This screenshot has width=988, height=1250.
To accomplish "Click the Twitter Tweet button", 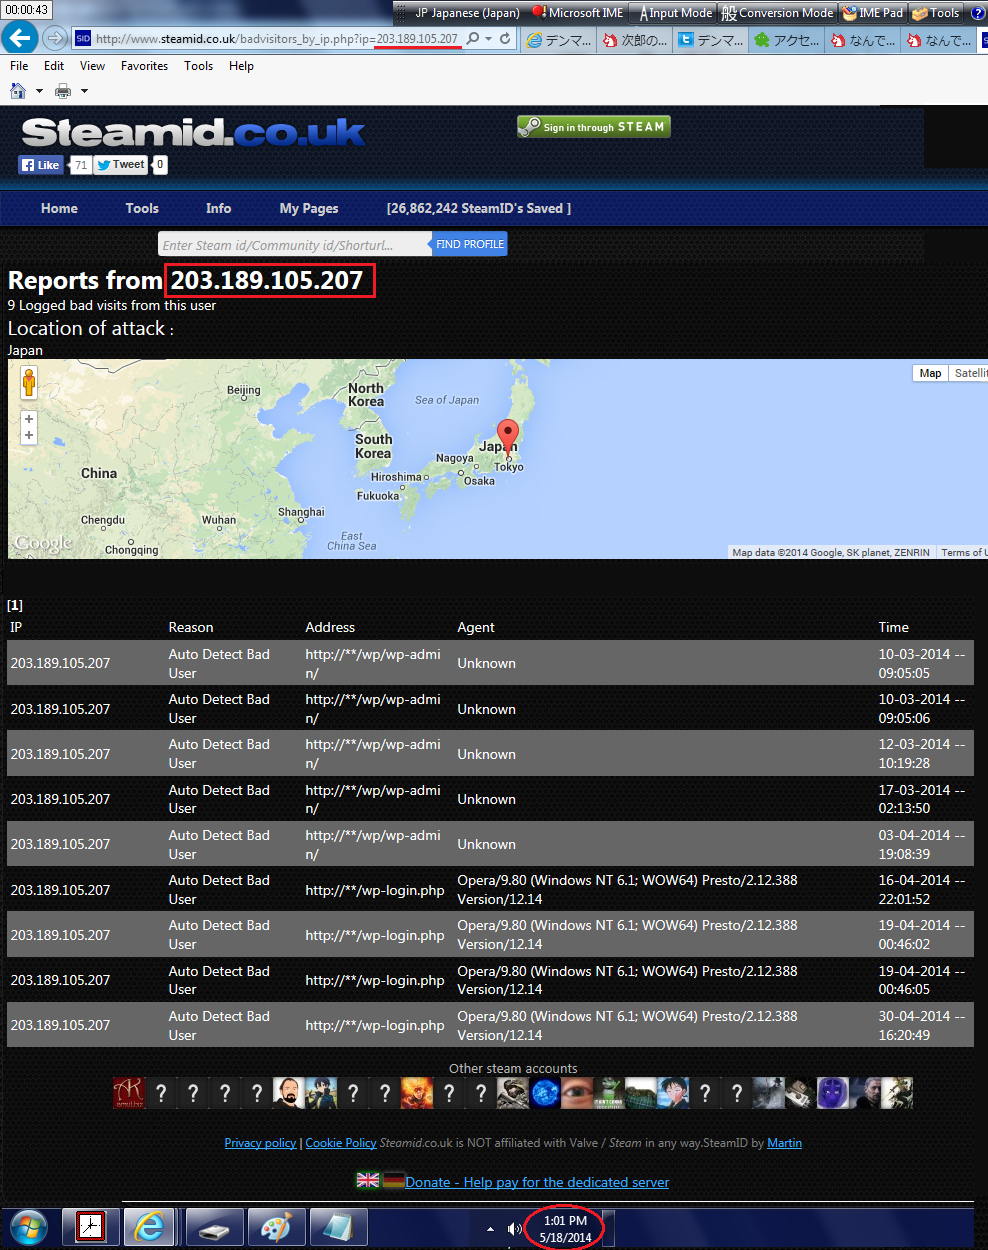I will [121, 165].
